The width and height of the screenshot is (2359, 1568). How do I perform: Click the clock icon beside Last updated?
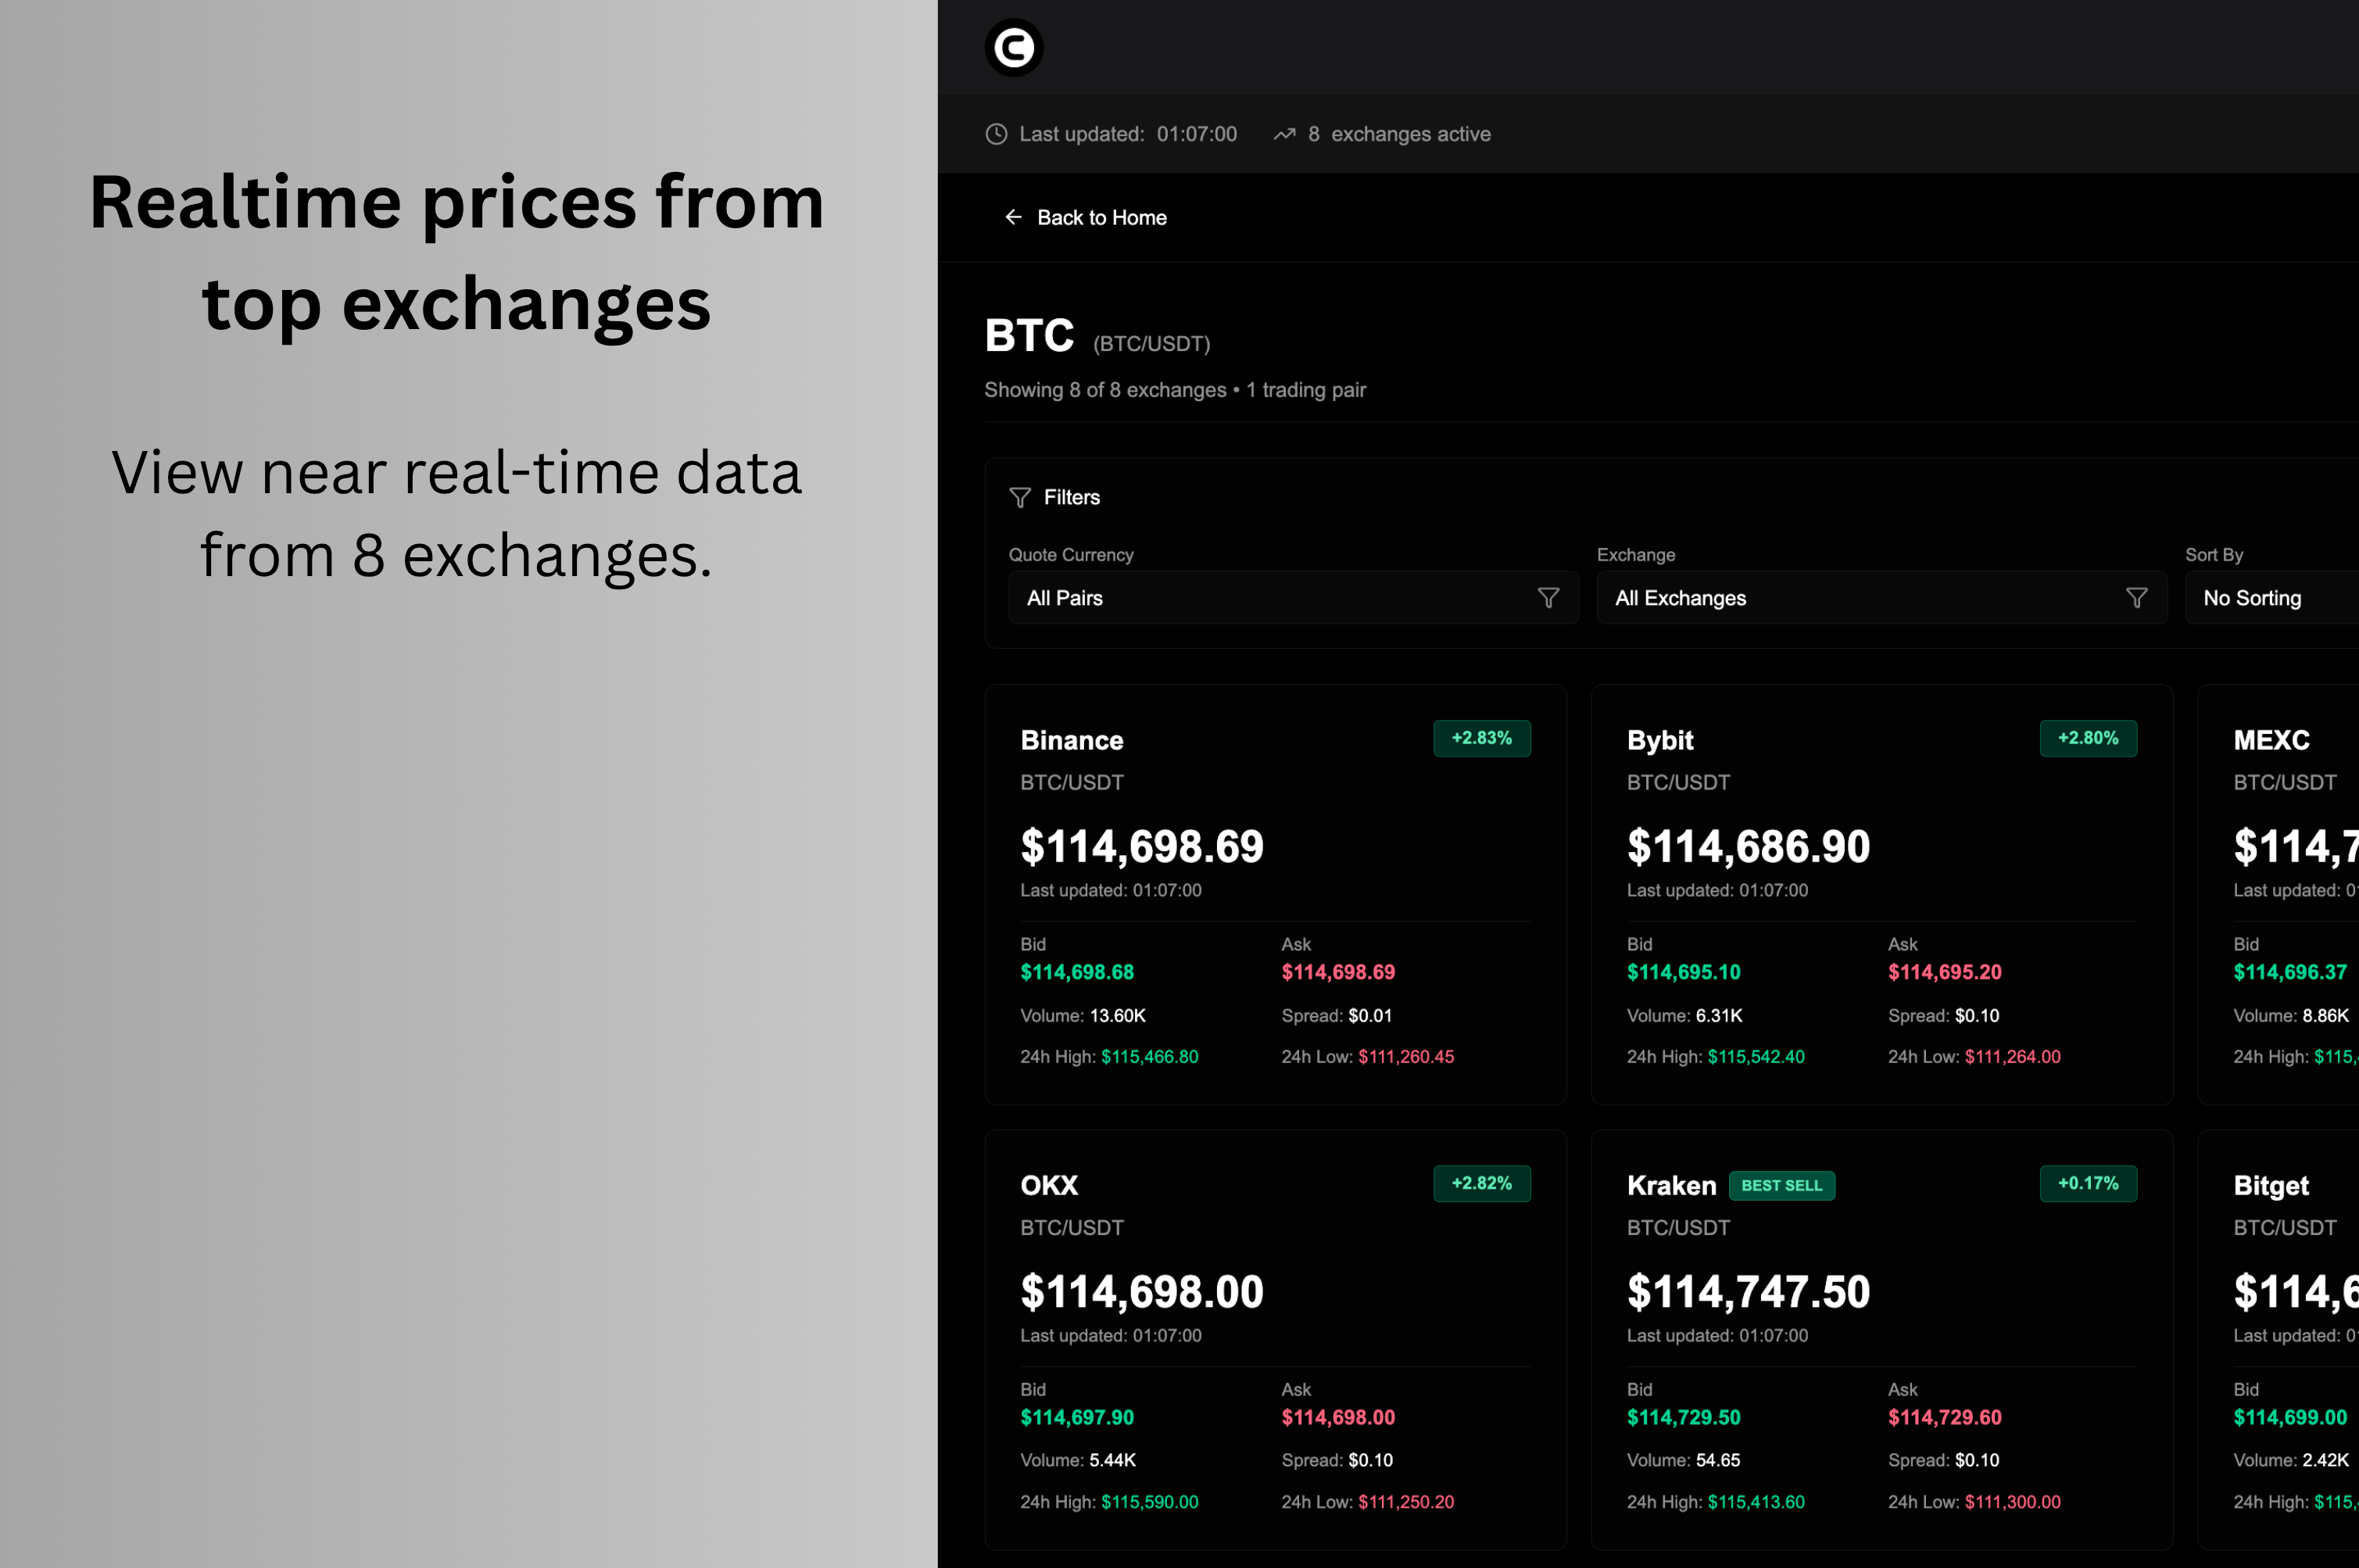pyautogui.click(x=995, y=133)
